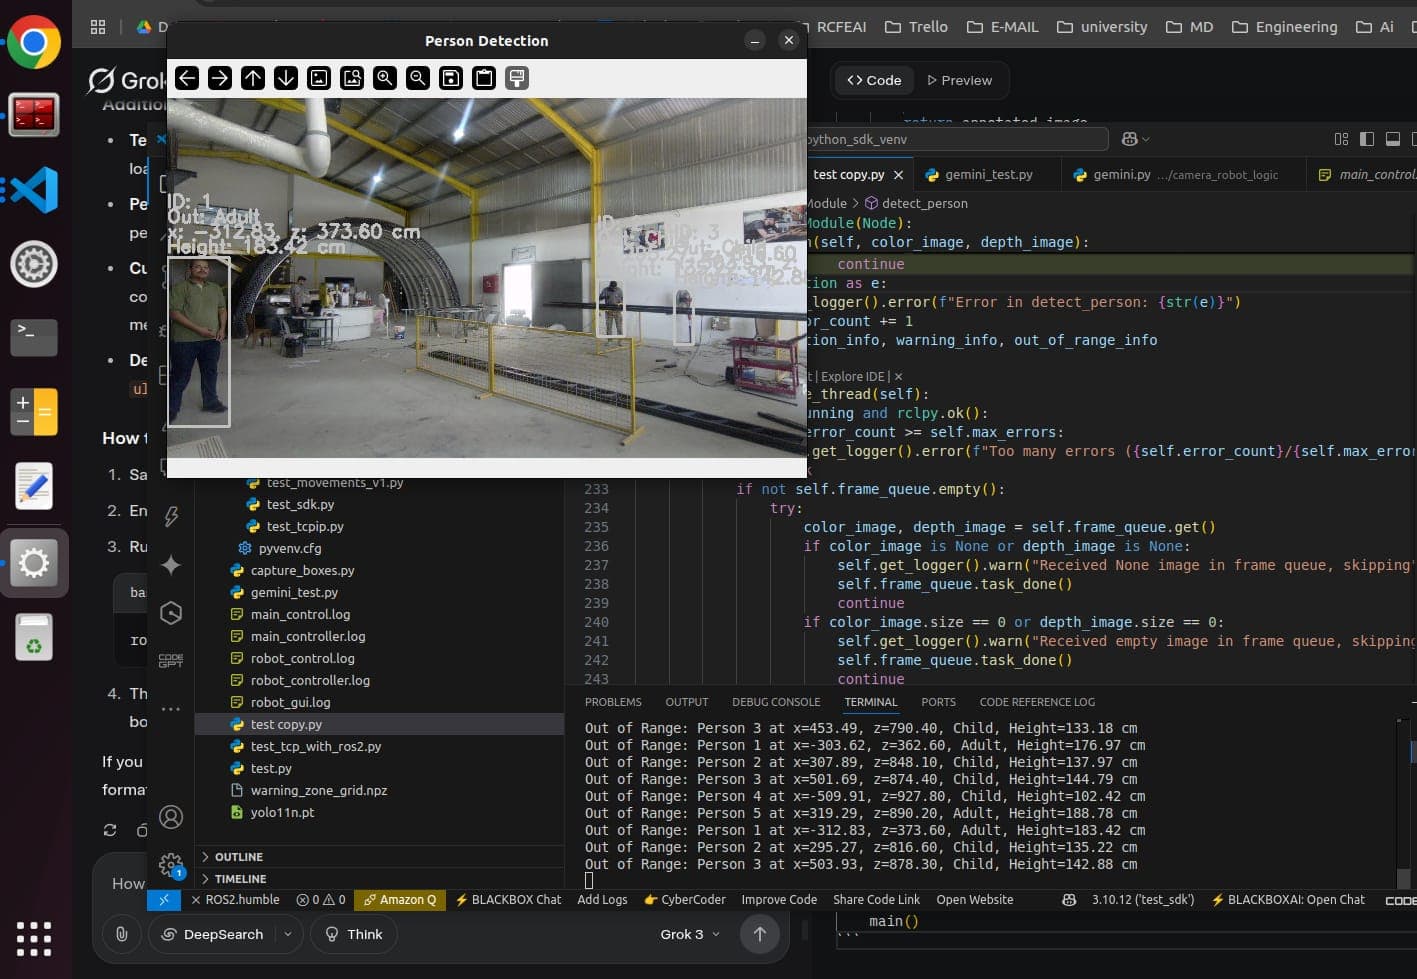Open the Calculator from the dock
Viewport: 1417px width, 979px height.
[x=34, y=412]
